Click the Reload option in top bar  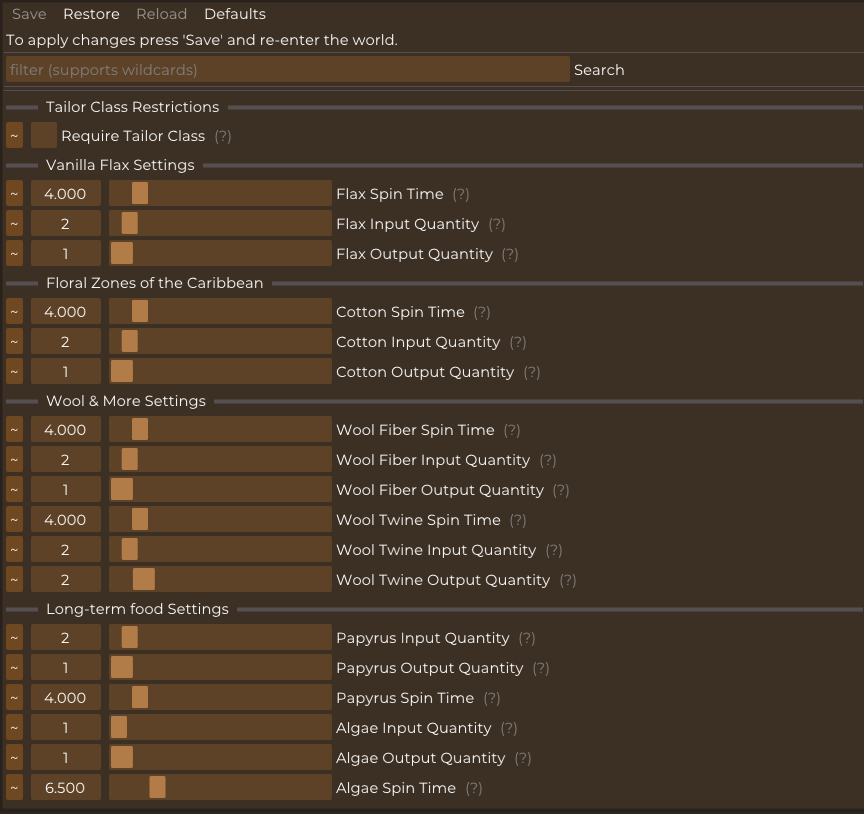(161, 14)
